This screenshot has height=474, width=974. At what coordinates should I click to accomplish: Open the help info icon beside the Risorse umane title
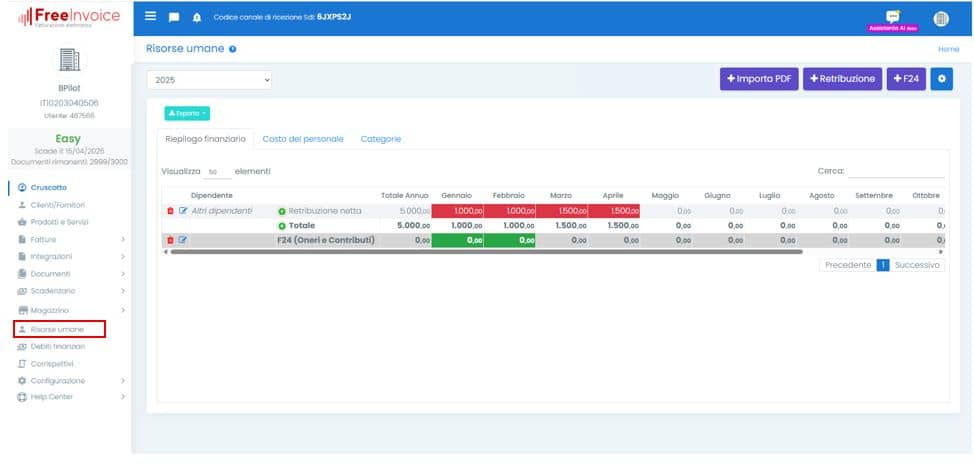click(x=232, y=49)
